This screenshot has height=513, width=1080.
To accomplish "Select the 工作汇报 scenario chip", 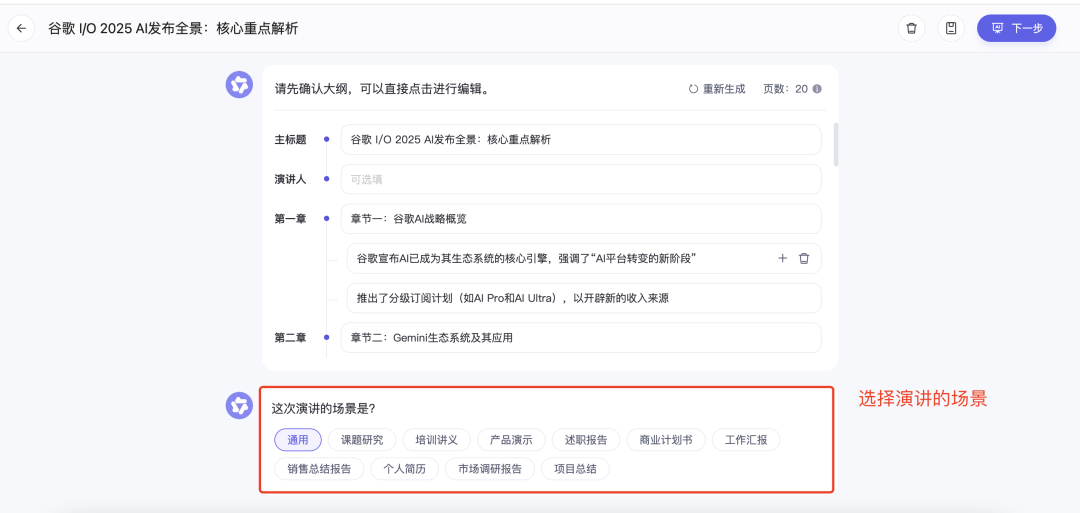I will pos(746,439).
